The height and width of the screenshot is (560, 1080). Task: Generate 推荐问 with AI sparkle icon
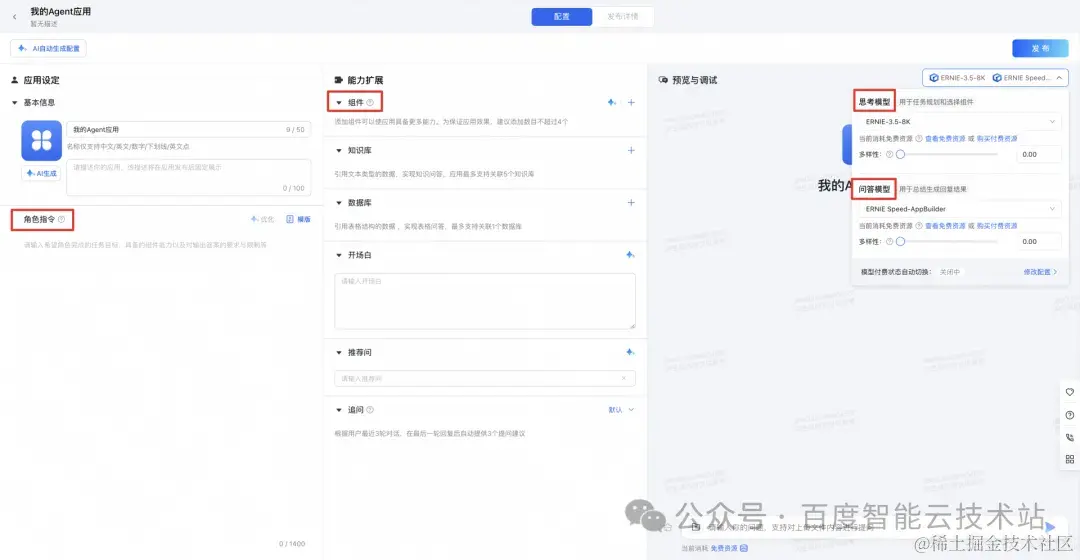[x=630, y=352]
